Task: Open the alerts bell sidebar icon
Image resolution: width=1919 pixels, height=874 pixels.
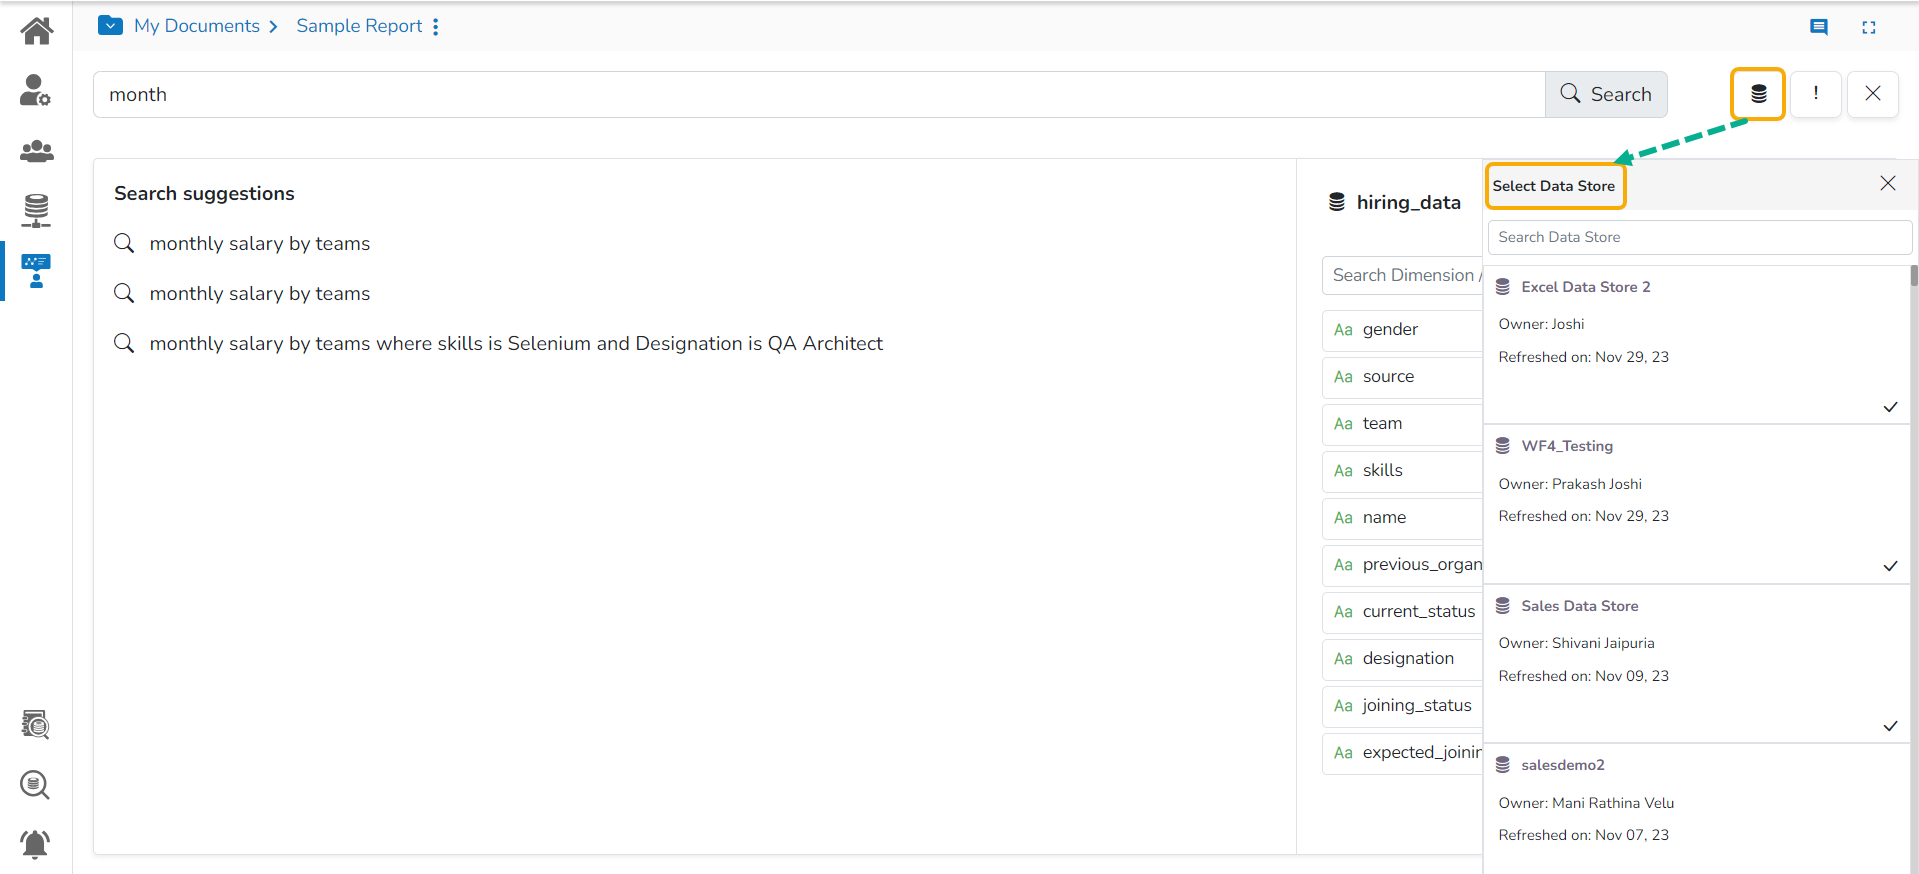Action: [x=35, y=844]
